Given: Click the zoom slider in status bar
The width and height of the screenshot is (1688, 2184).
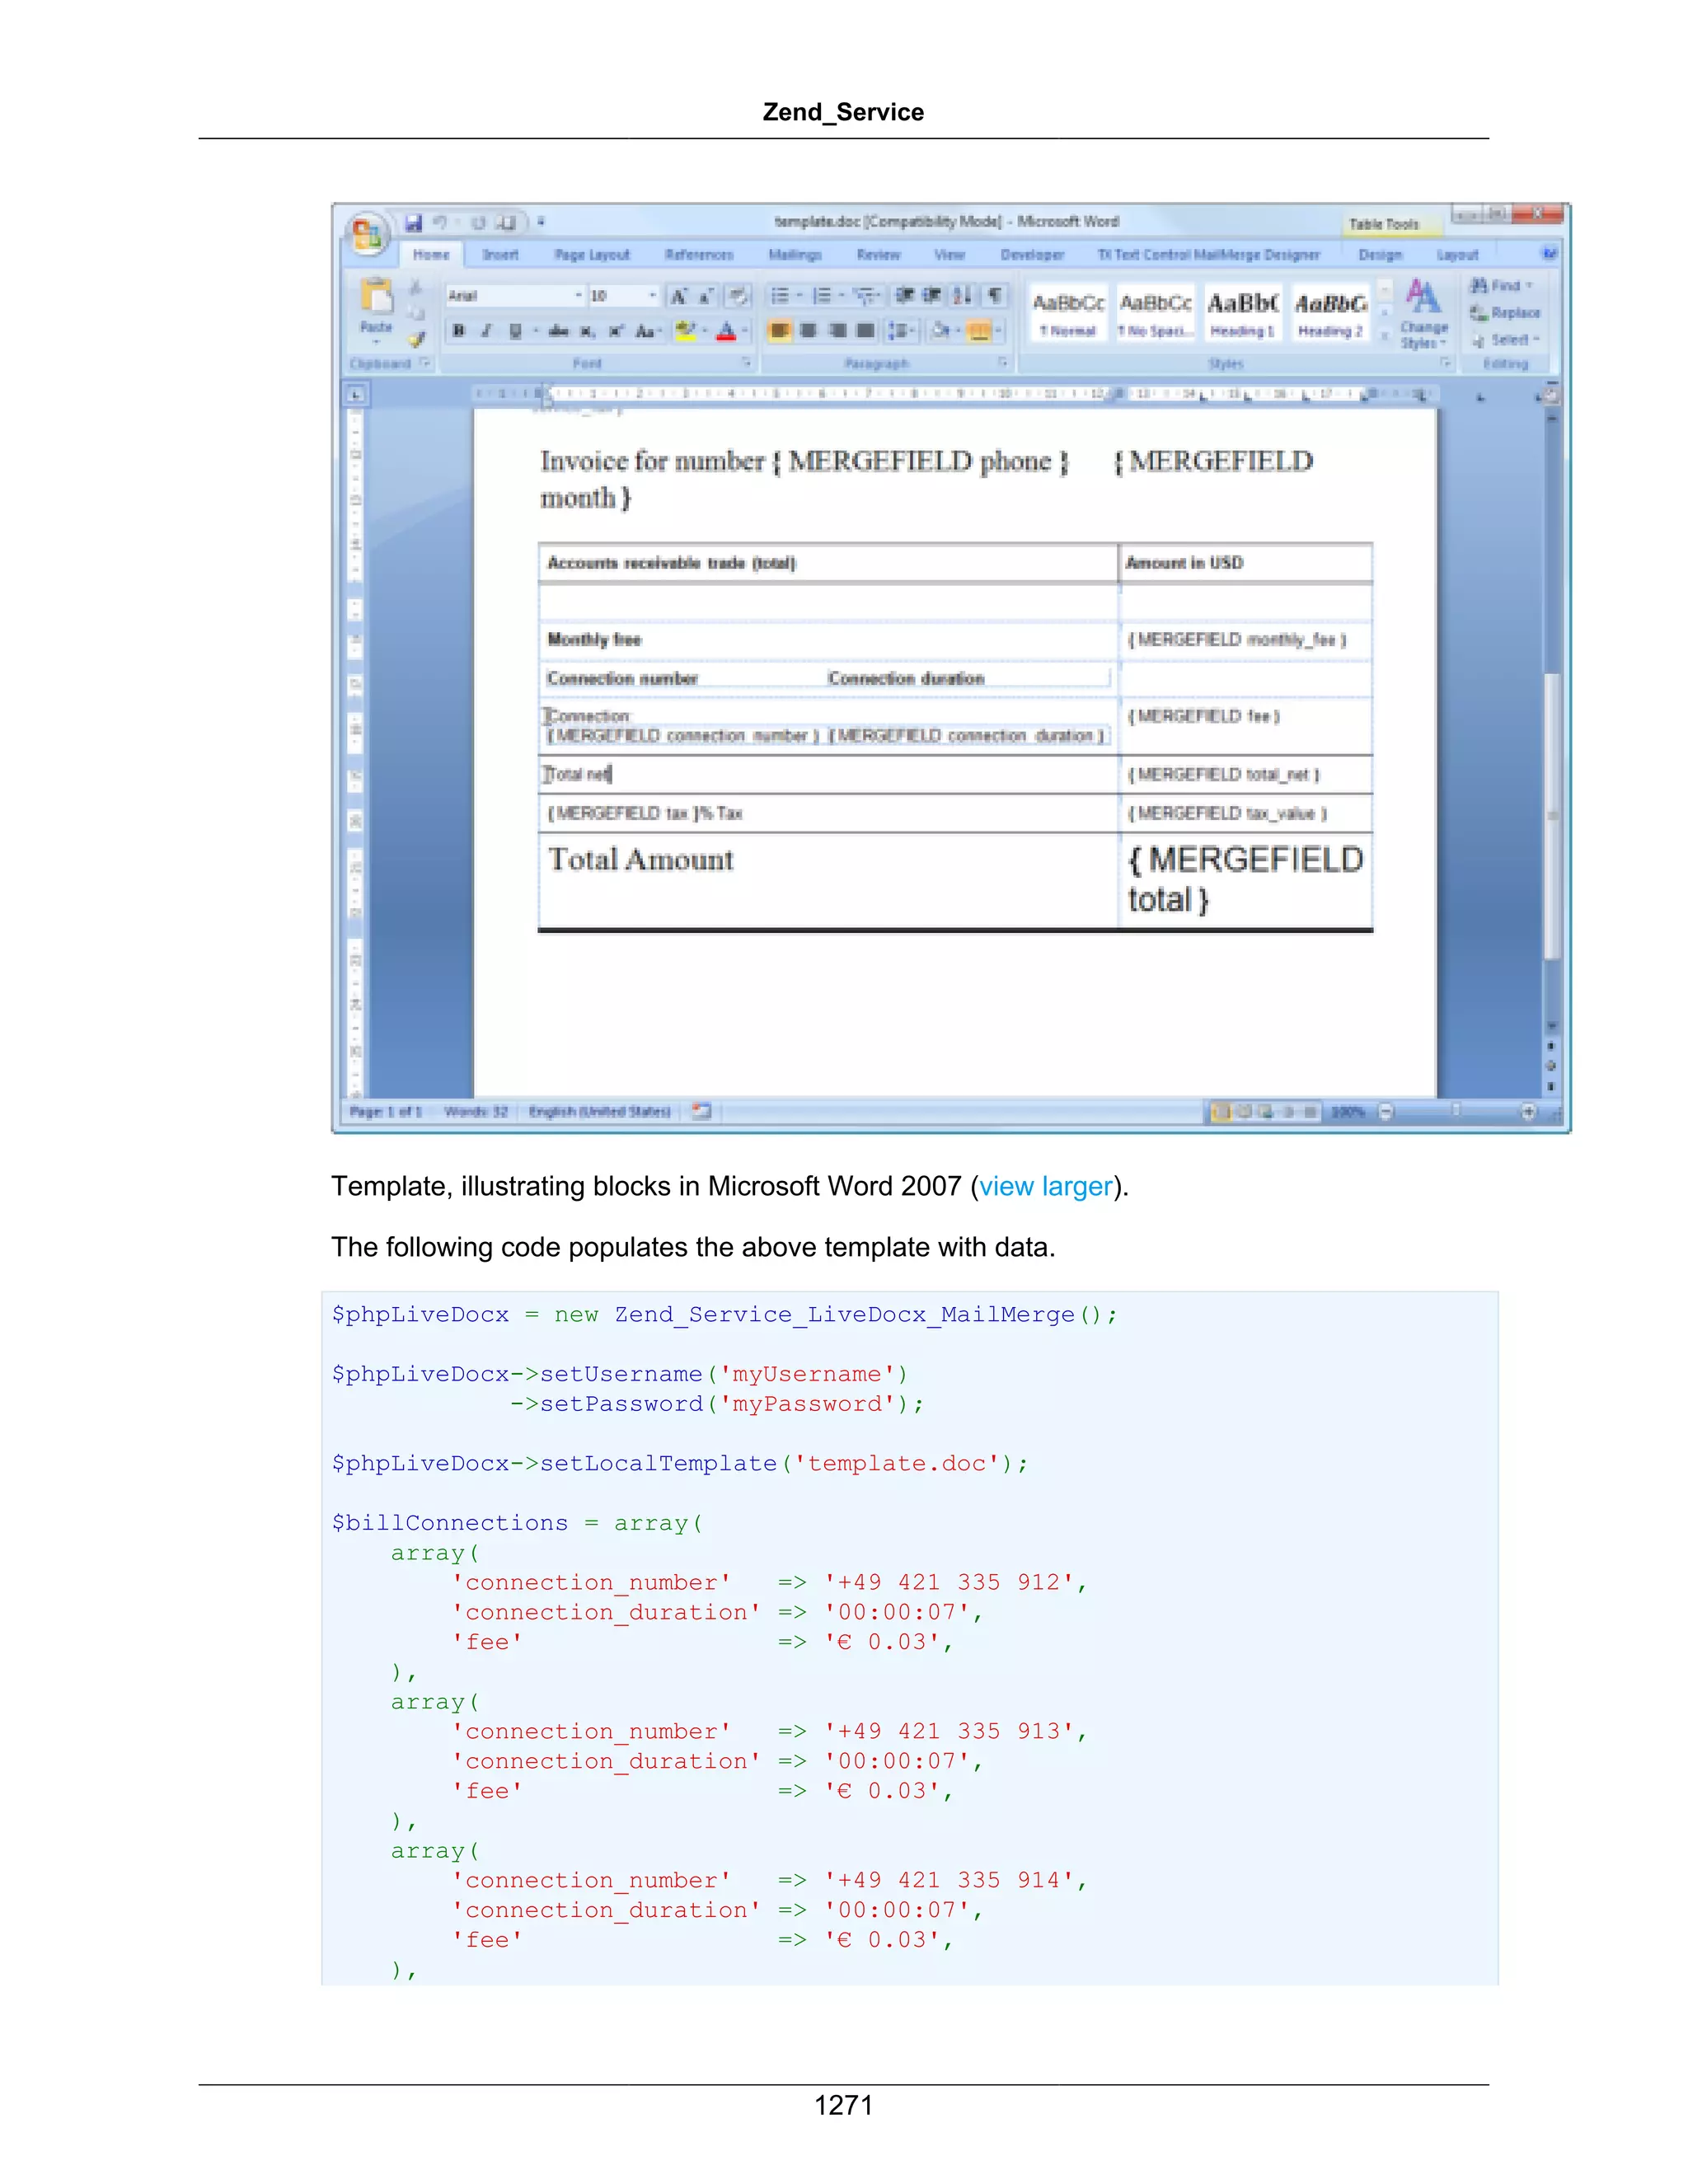Looking at the screenshot, I should 1456,1111.
